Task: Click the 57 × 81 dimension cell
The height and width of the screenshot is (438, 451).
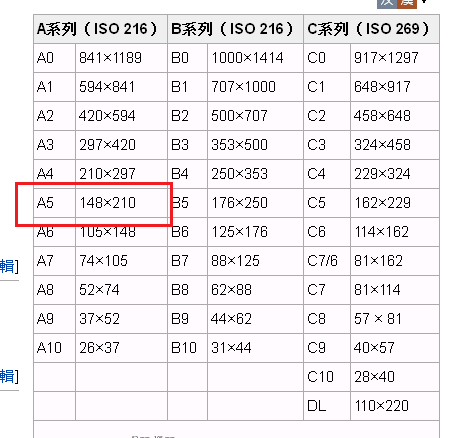Action: [x=395, y=319]
